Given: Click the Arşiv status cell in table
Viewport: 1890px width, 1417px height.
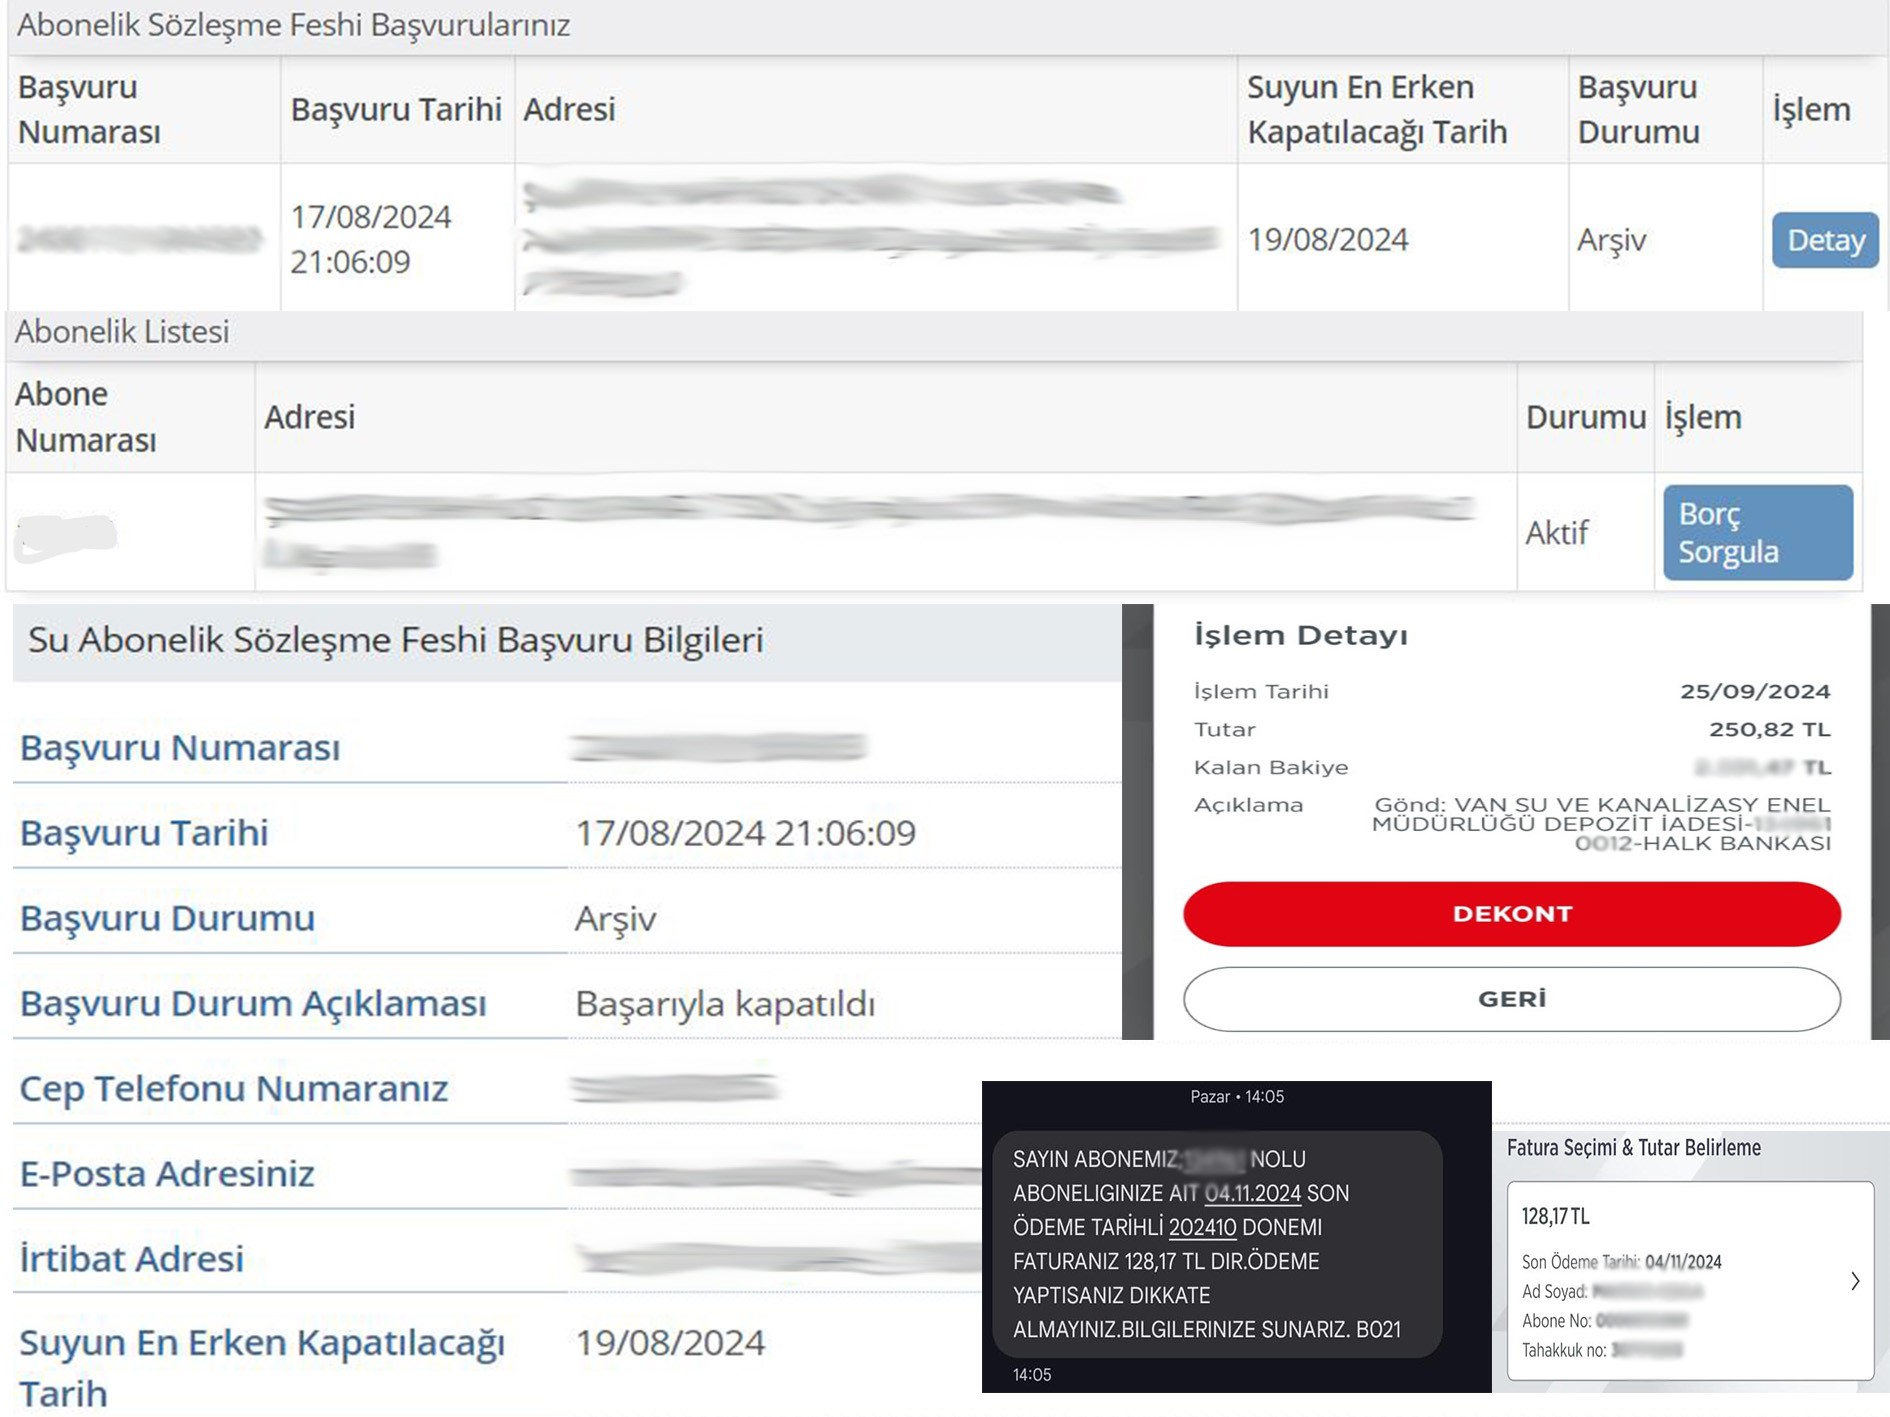Looking at the screenshot, I should coord(1611,240).
